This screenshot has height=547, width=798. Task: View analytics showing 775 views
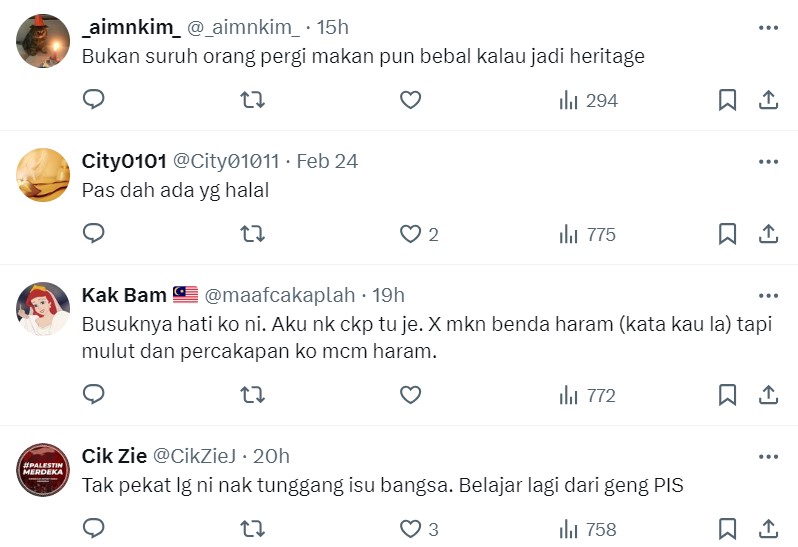[587, 234]
